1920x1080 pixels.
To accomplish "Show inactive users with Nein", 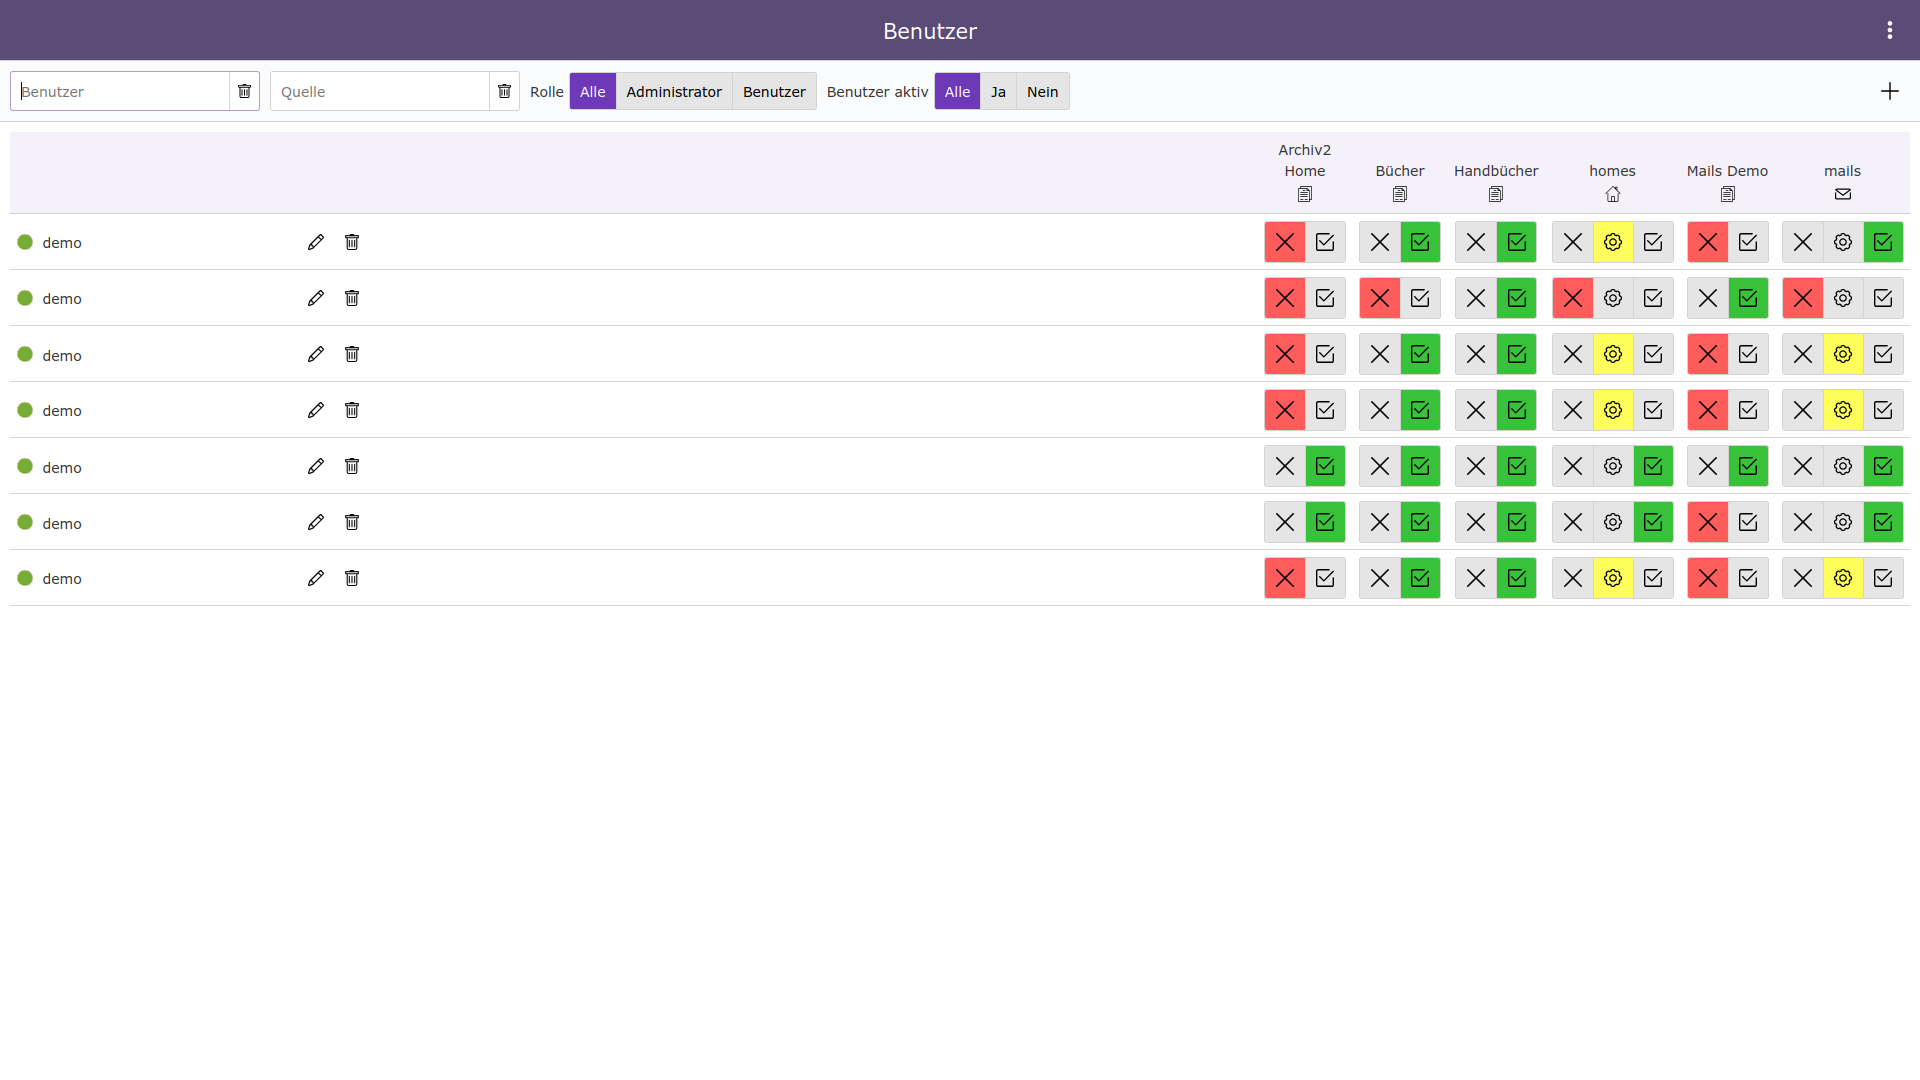I will tap(1042, 91).
